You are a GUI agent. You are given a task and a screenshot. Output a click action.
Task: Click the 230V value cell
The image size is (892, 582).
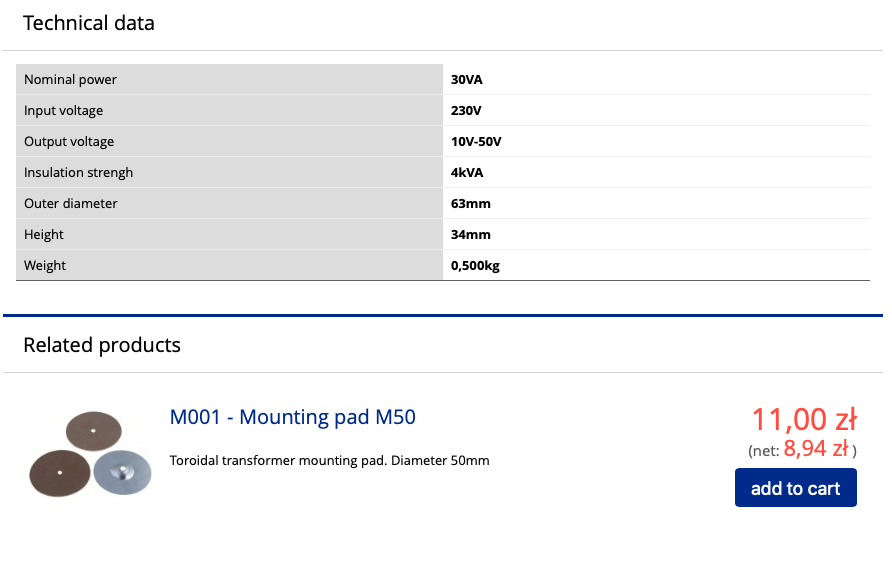click(656, 110)
